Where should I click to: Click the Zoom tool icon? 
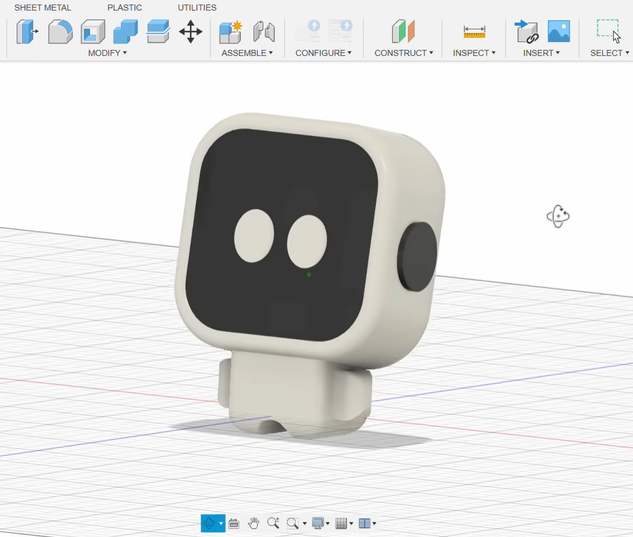[x=273, y=523]
